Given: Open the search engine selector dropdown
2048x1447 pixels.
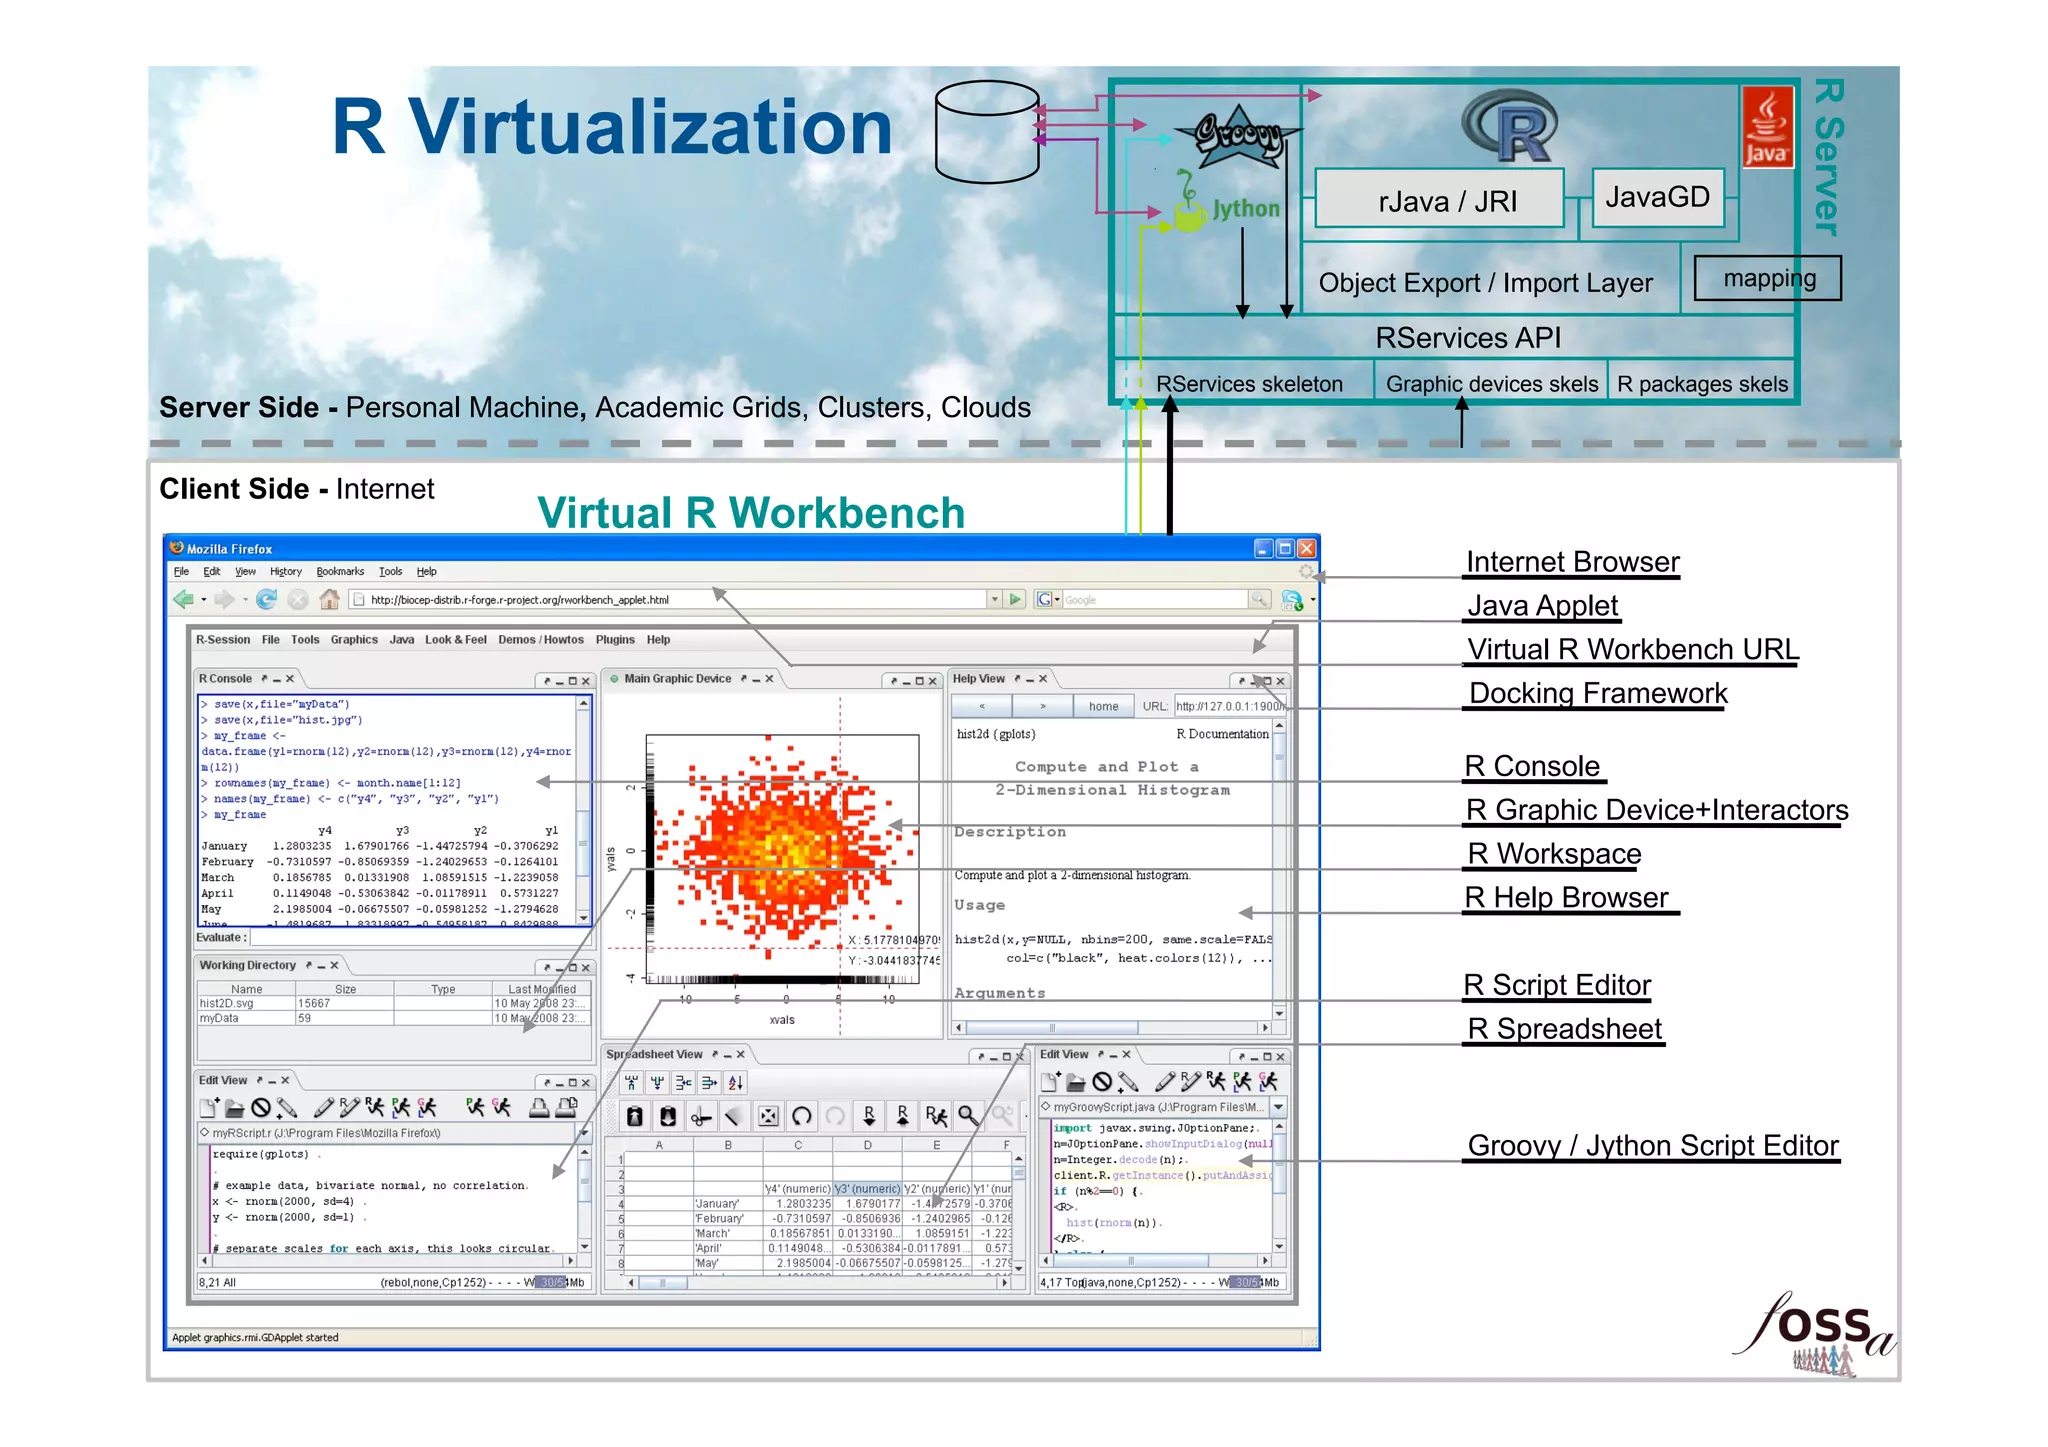Looking at the screenshot, I should point(1048,600).
